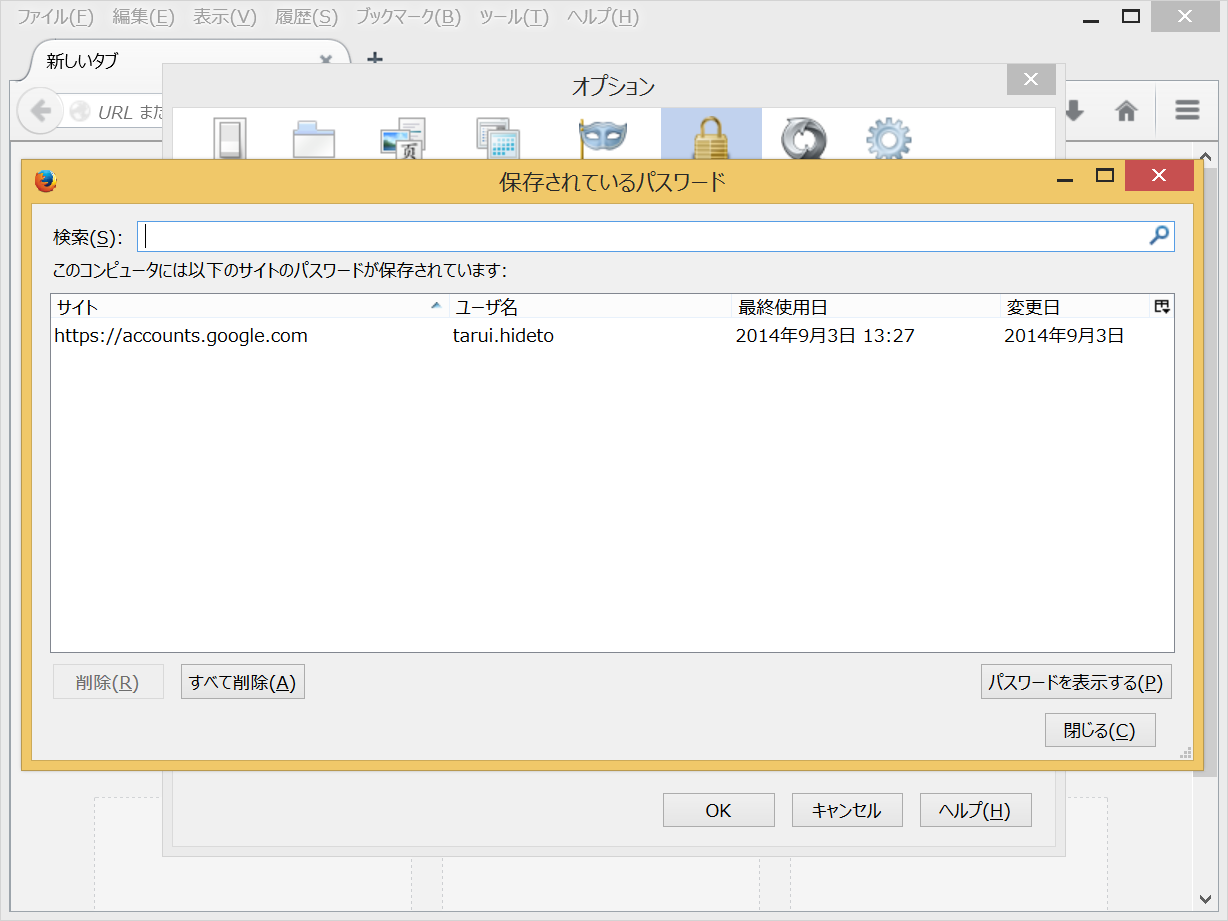Click inside the 検索 search input field
The height and width of the screenshot is (921, 1228).
(650, 235)
